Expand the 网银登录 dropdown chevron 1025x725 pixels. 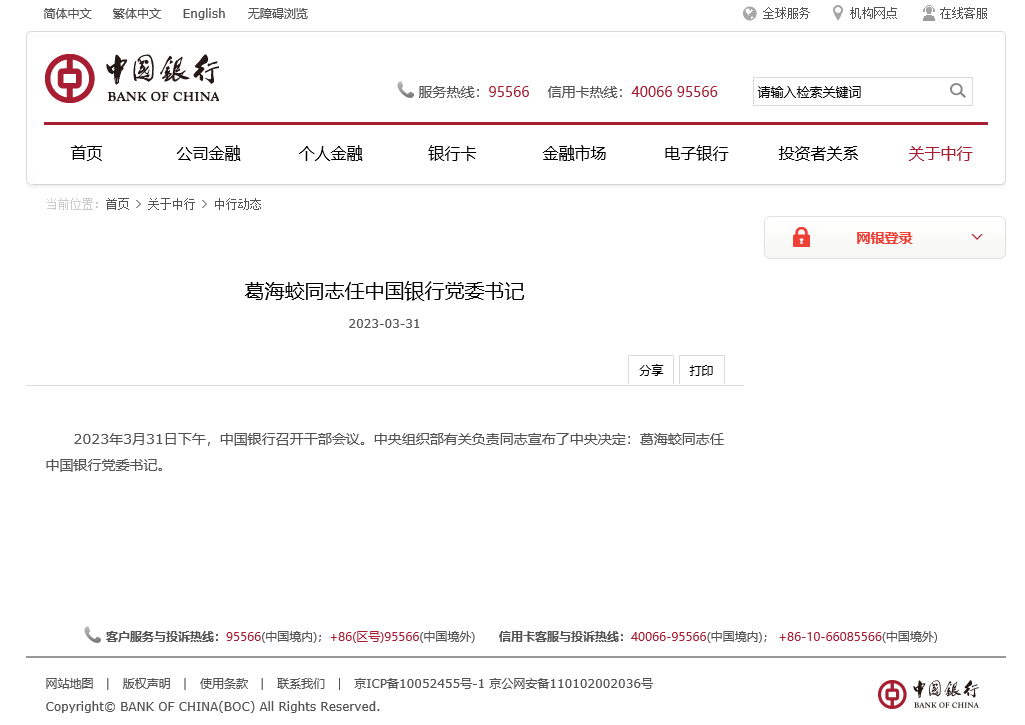(x=977, y=237)
